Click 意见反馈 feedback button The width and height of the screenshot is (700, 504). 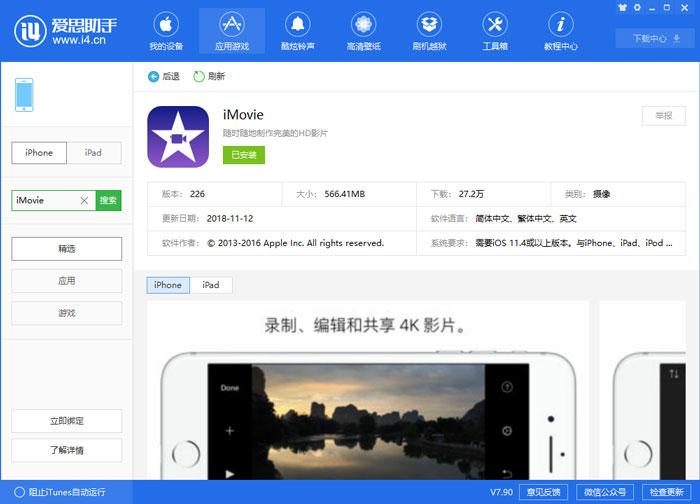click(x=543, y=492)
